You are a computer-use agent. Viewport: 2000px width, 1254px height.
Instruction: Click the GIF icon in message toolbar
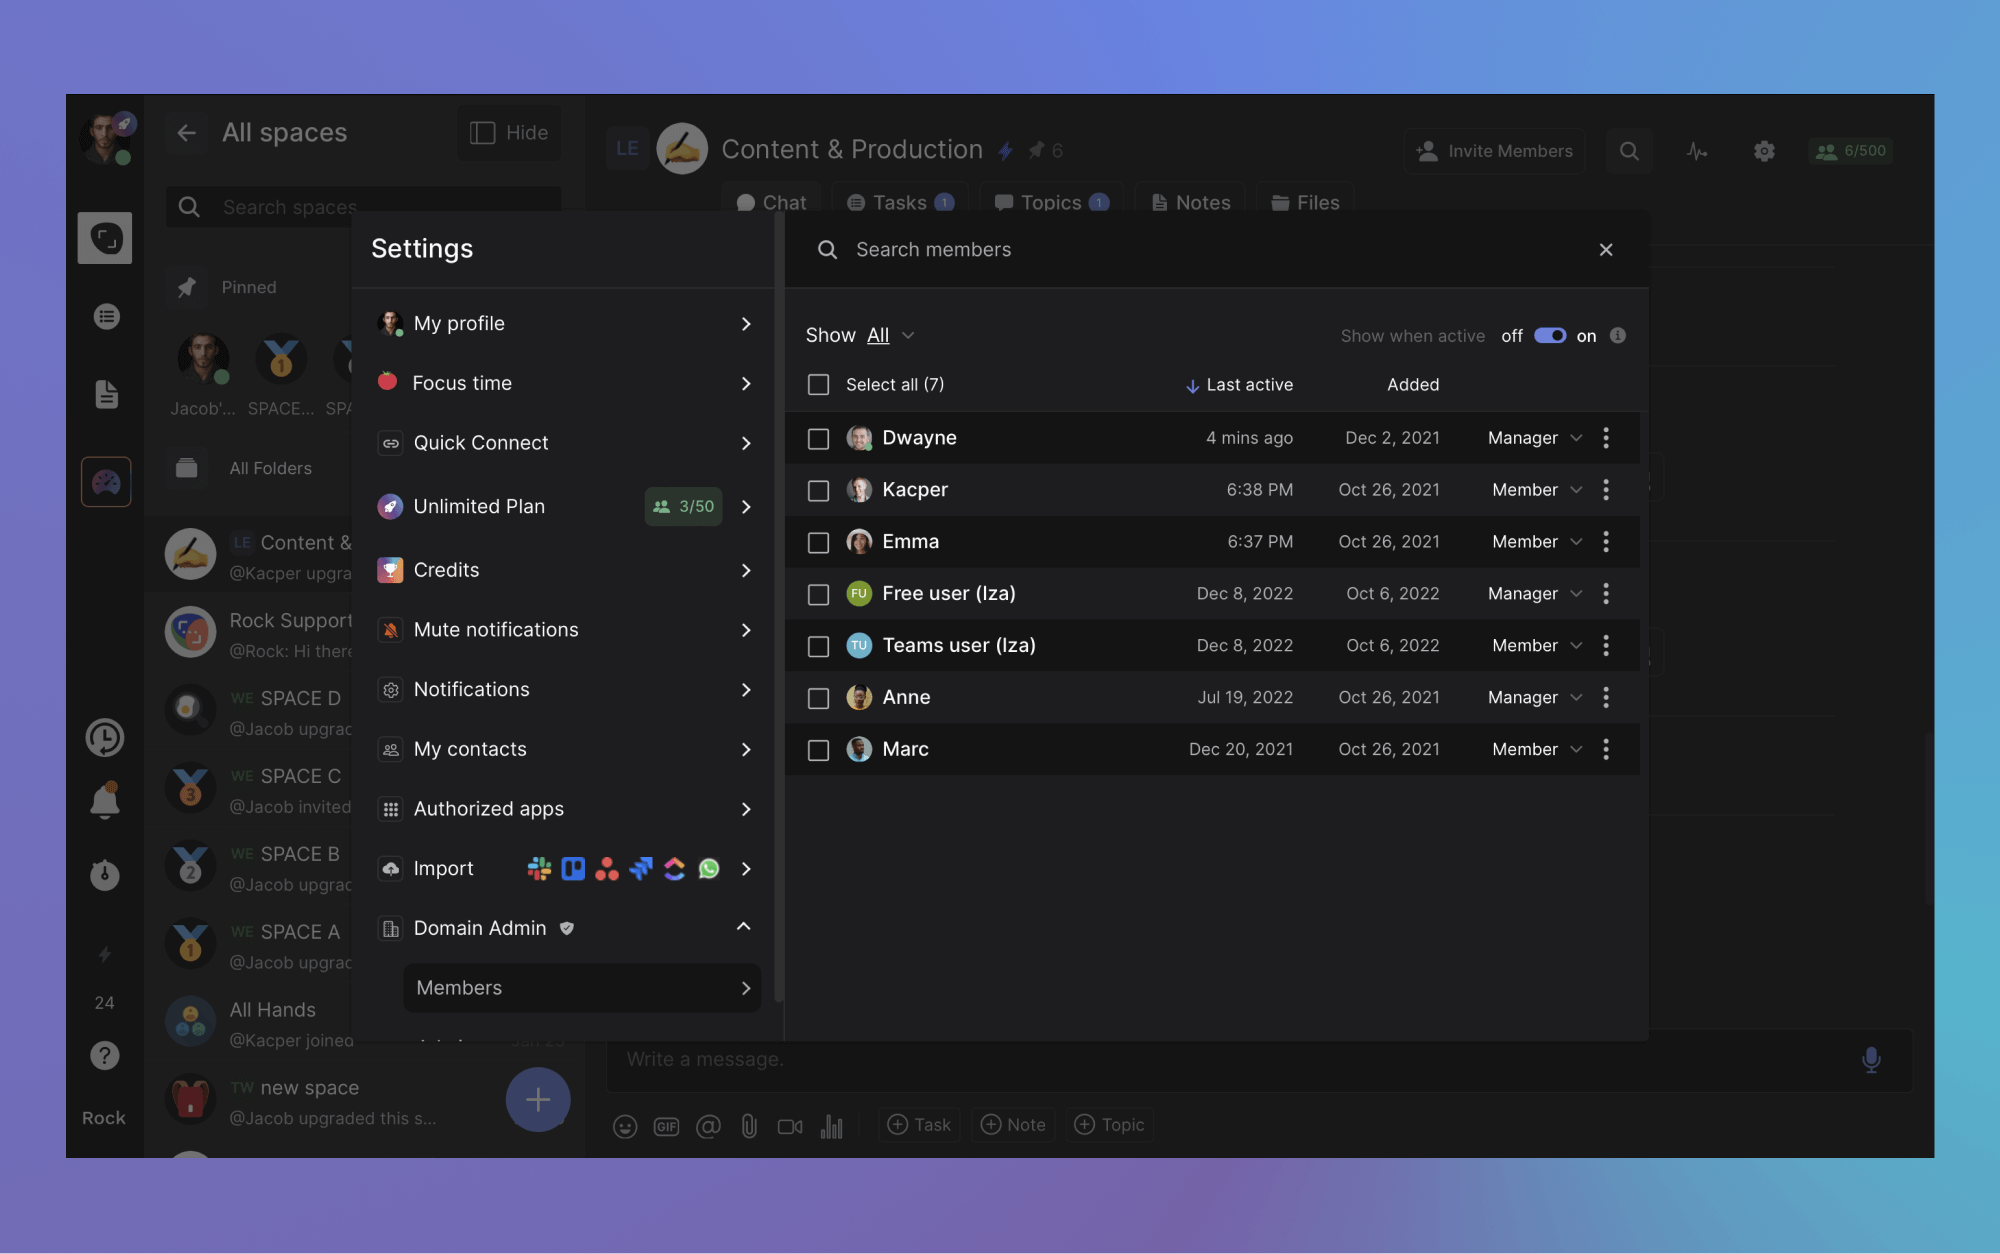666,1126
